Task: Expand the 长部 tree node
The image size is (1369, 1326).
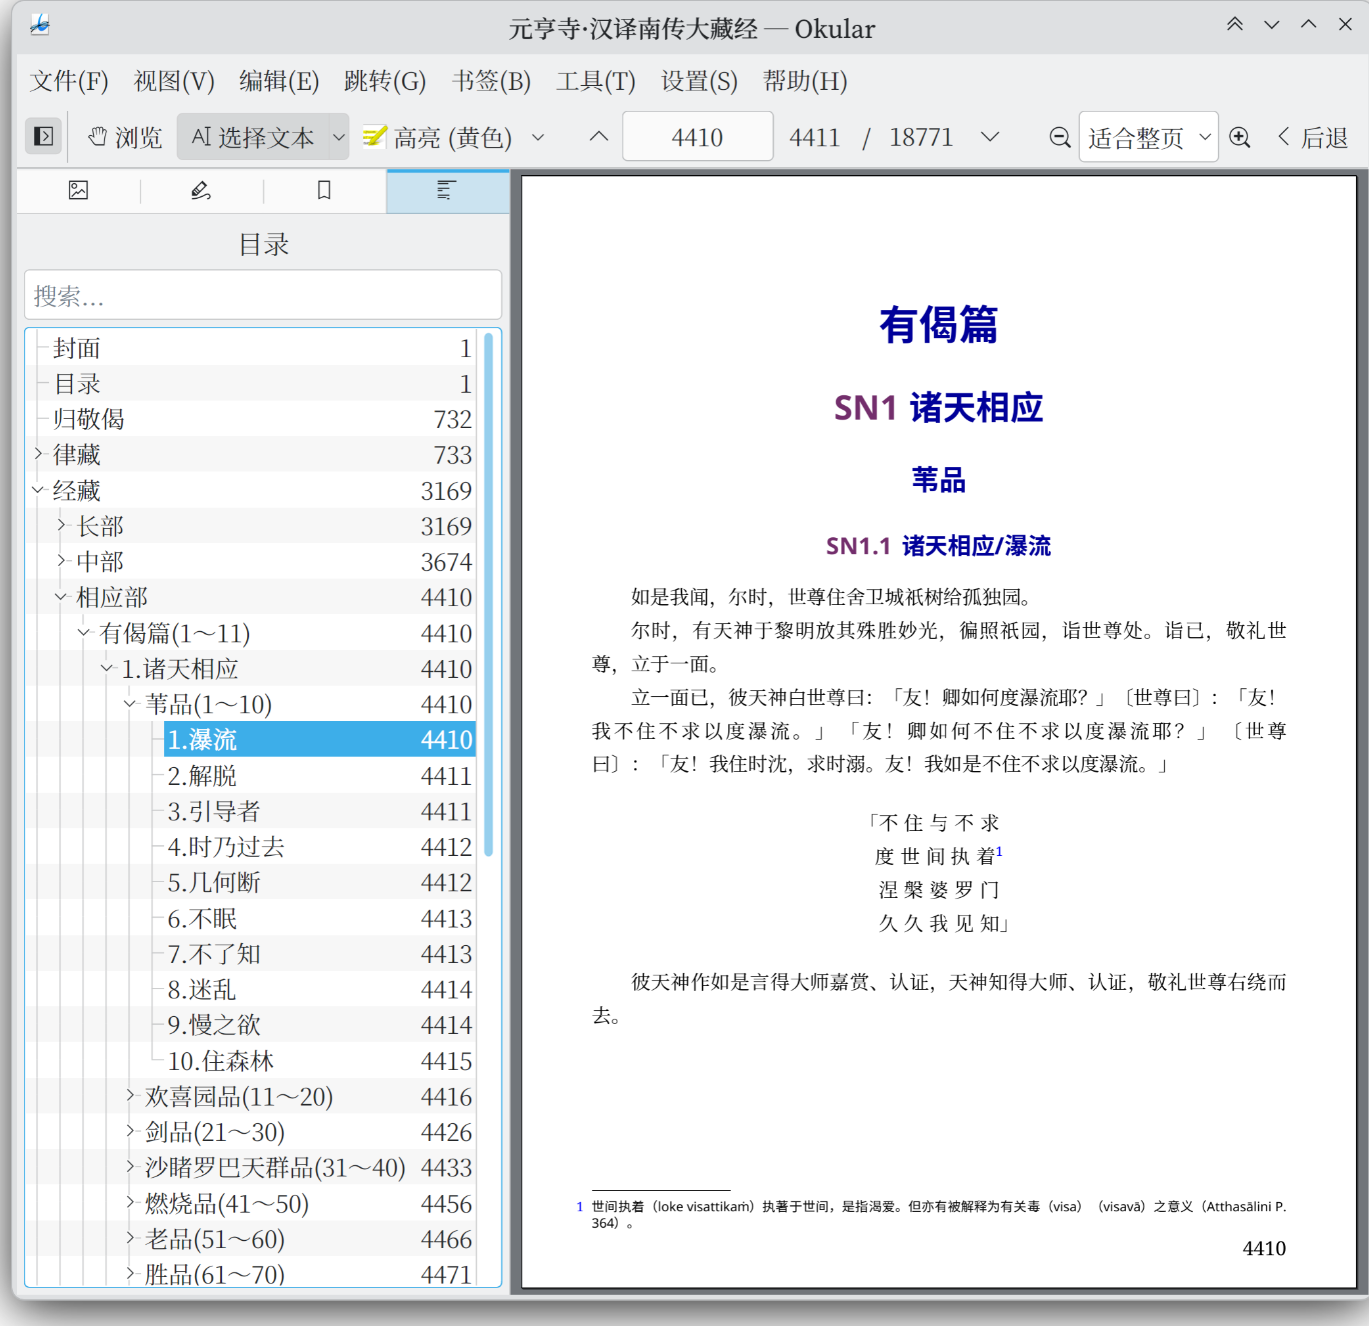Action: [x=61, y=525]
